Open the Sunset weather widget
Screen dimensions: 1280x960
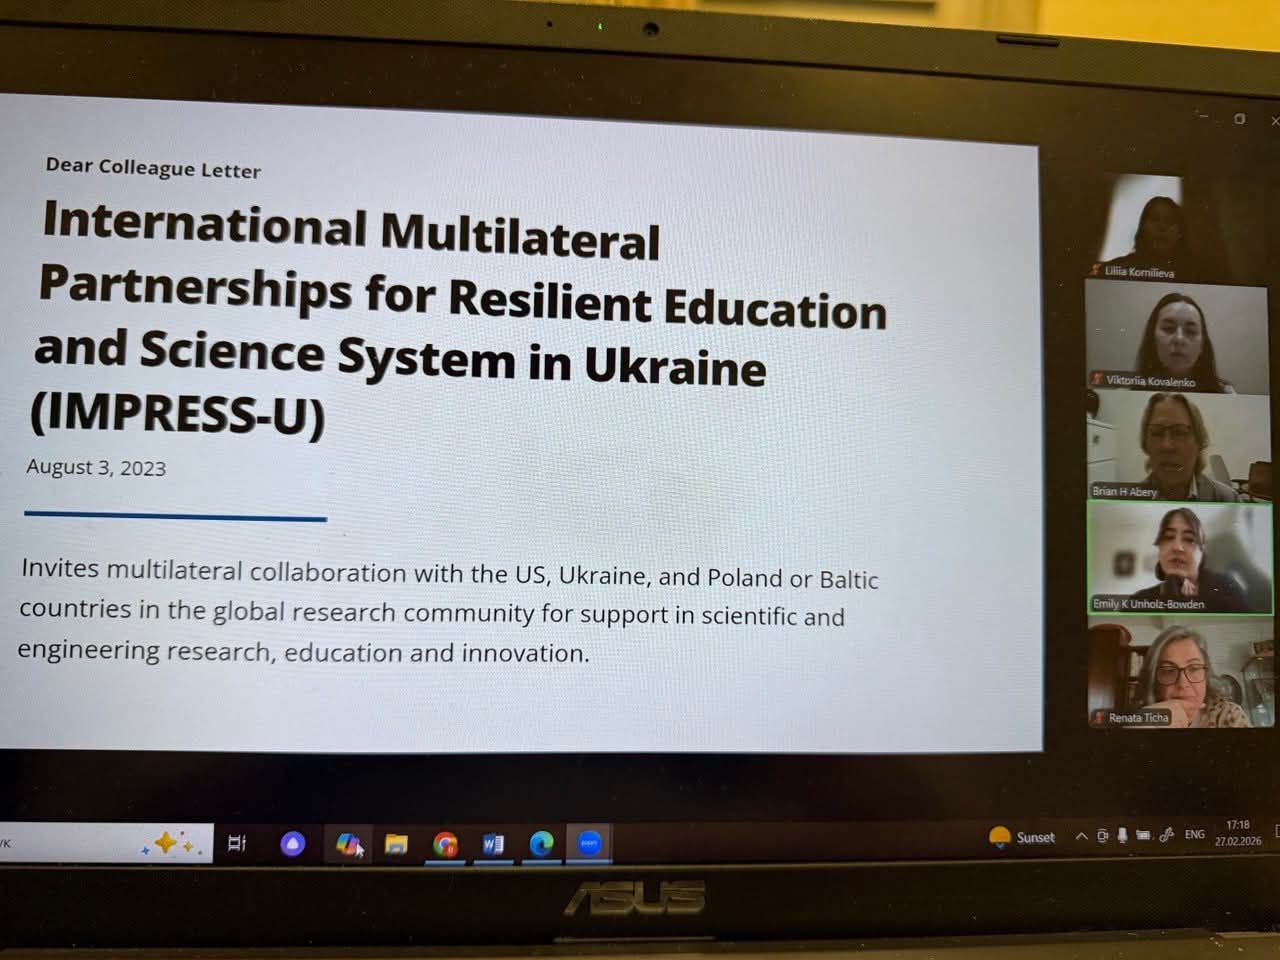(1022, 838)
